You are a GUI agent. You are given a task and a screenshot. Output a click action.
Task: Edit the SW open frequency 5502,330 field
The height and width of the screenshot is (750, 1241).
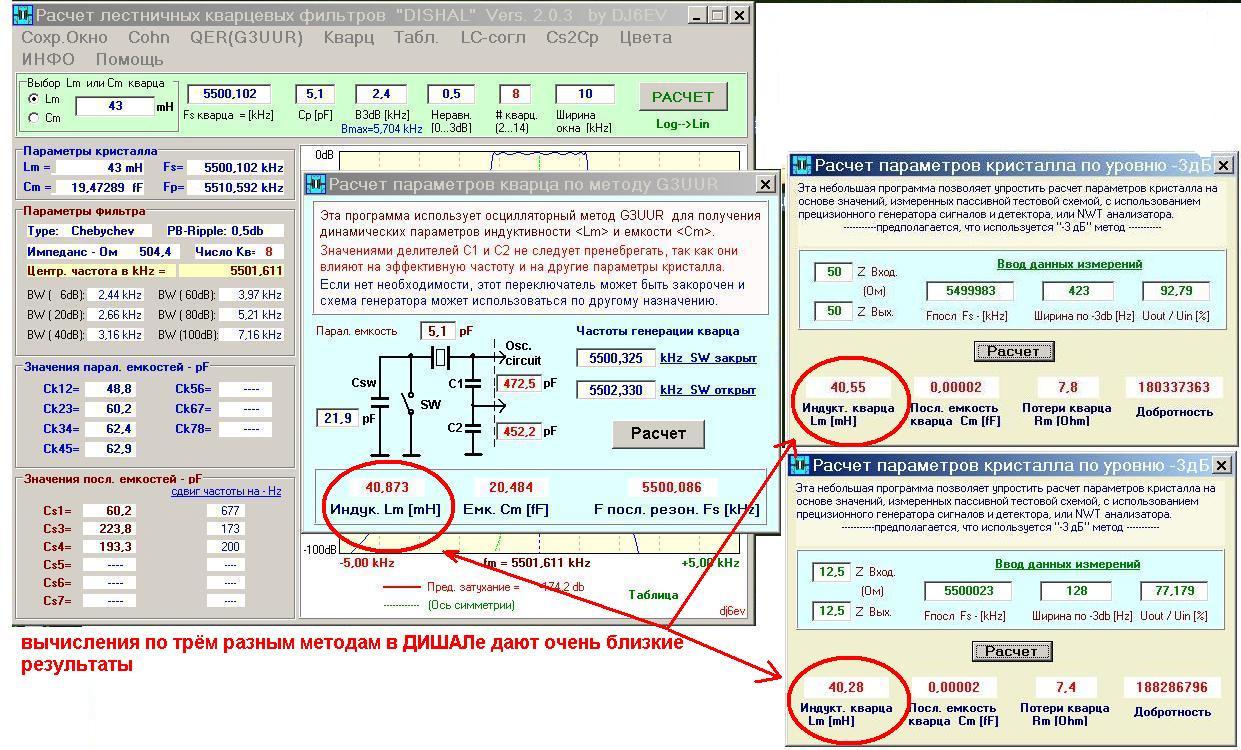point(615,390)
